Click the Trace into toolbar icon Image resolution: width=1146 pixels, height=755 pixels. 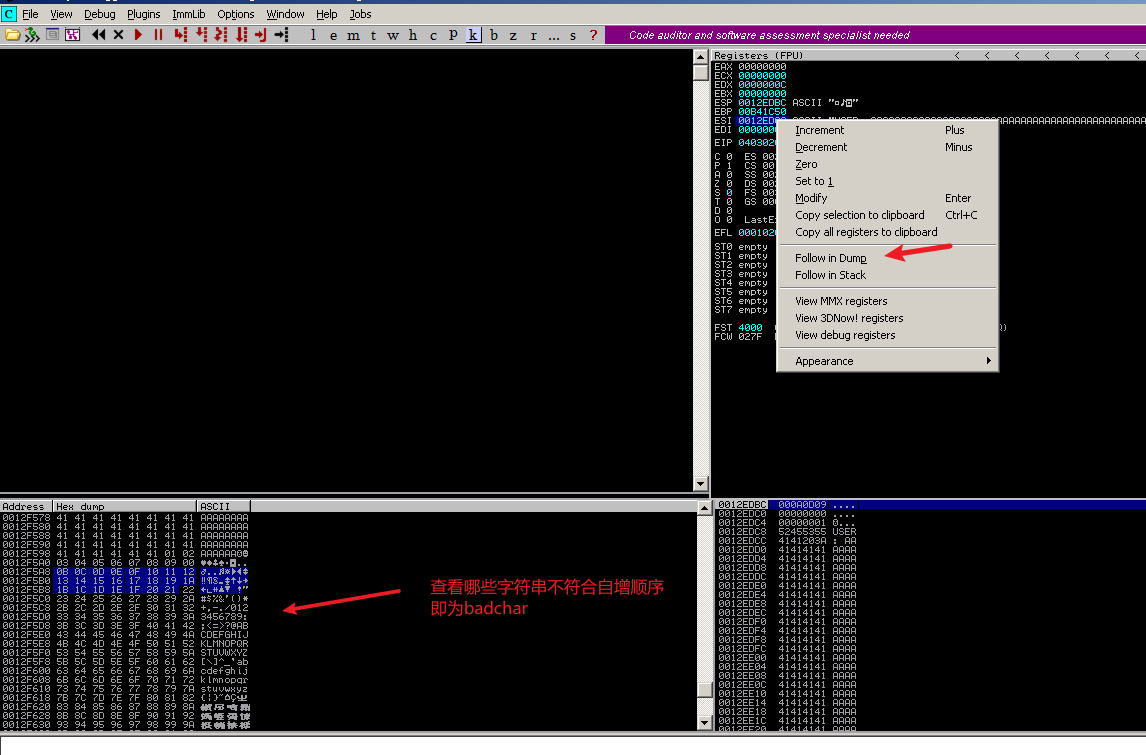coord(221,34)
